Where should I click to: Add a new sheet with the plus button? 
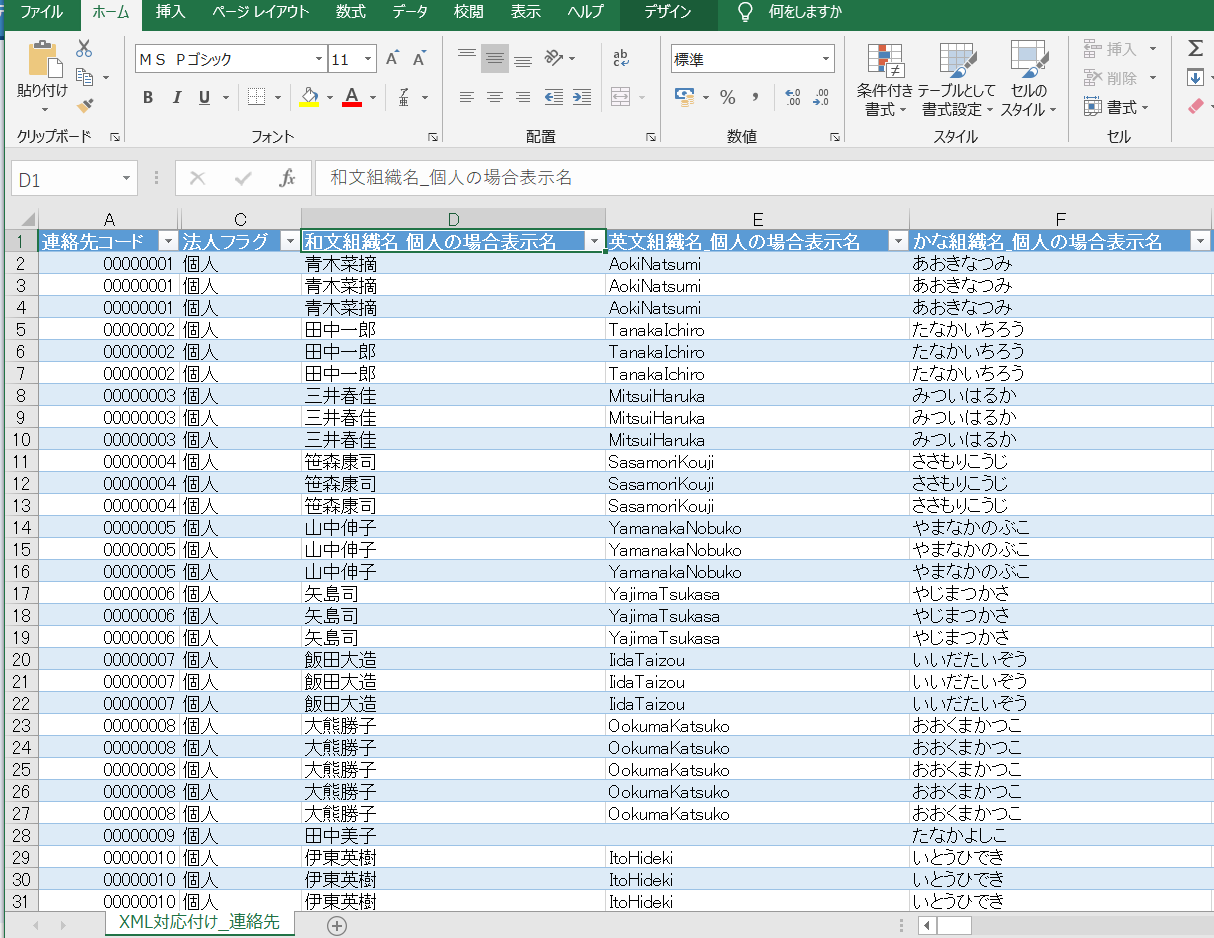[337, 925]
